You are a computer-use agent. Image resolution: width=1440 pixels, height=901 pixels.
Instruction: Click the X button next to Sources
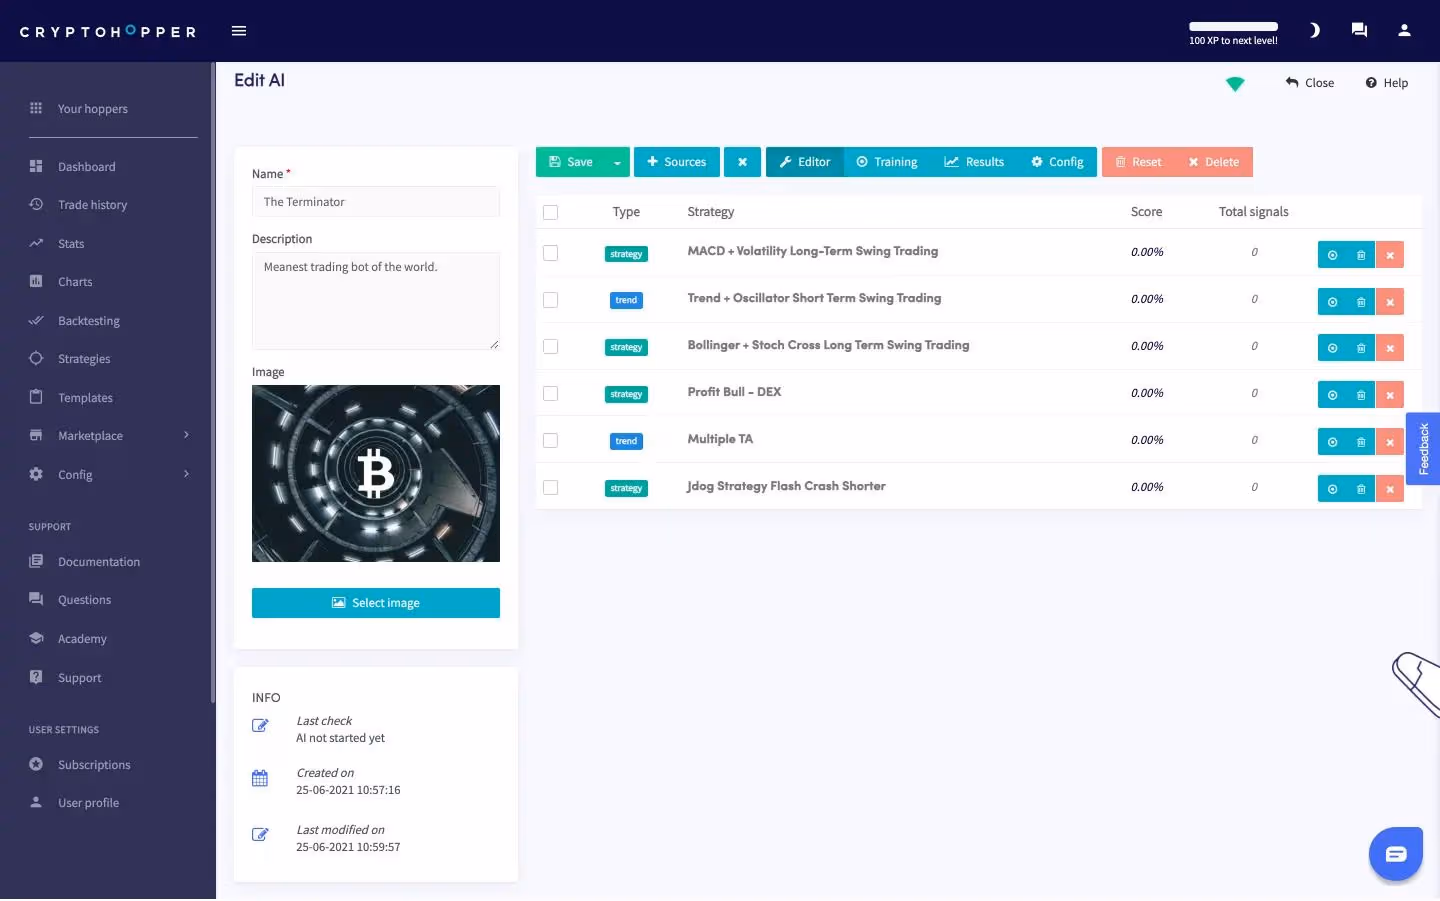742,162
